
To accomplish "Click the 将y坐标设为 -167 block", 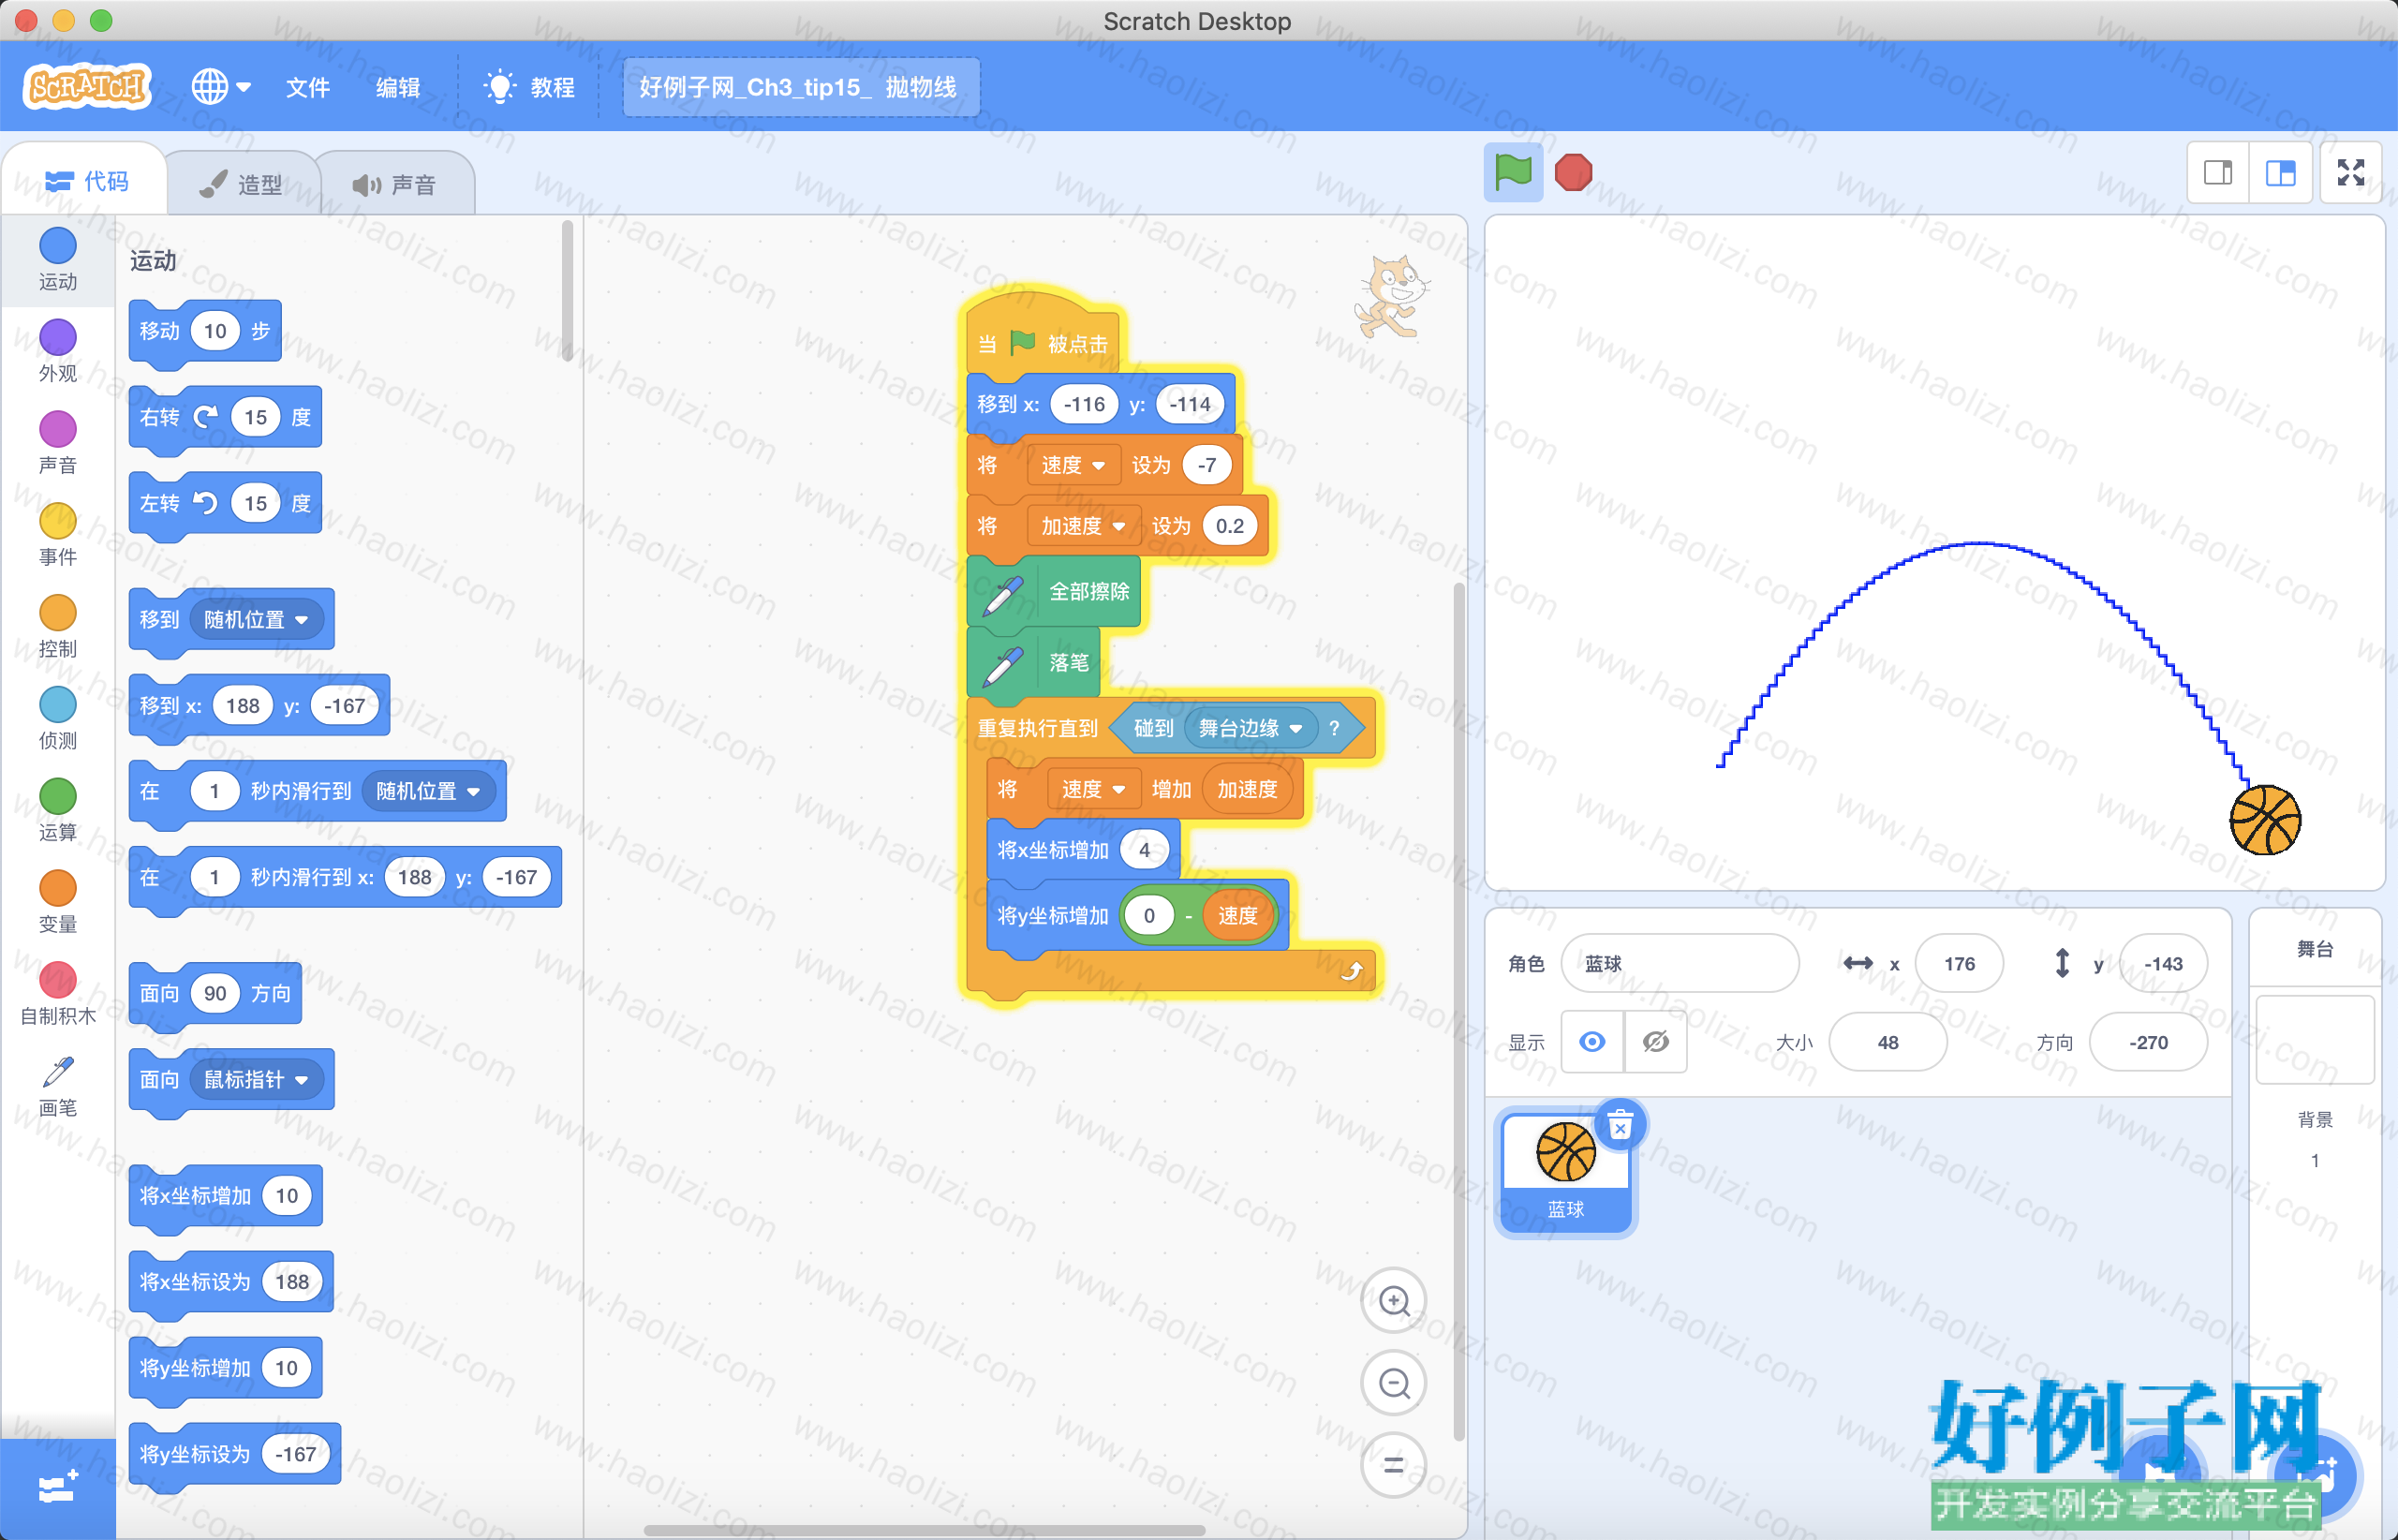I will tap(235, 1455).
